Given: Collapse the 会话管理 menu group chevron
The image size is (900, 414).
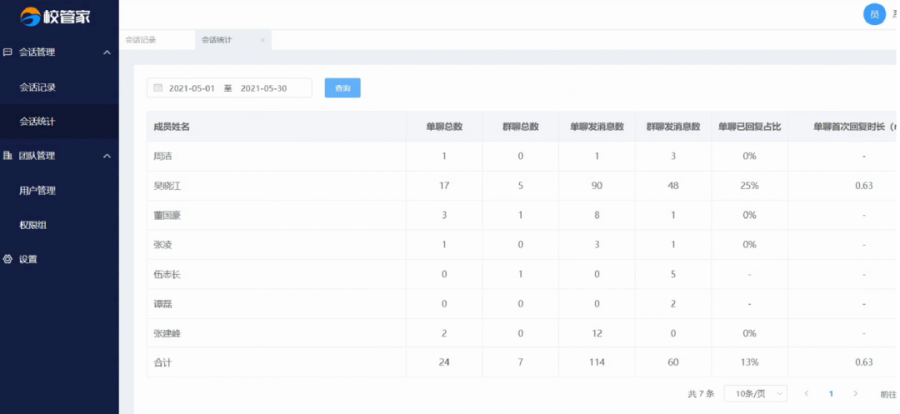Looking at the screenshot, I should [x=107, y=52].
